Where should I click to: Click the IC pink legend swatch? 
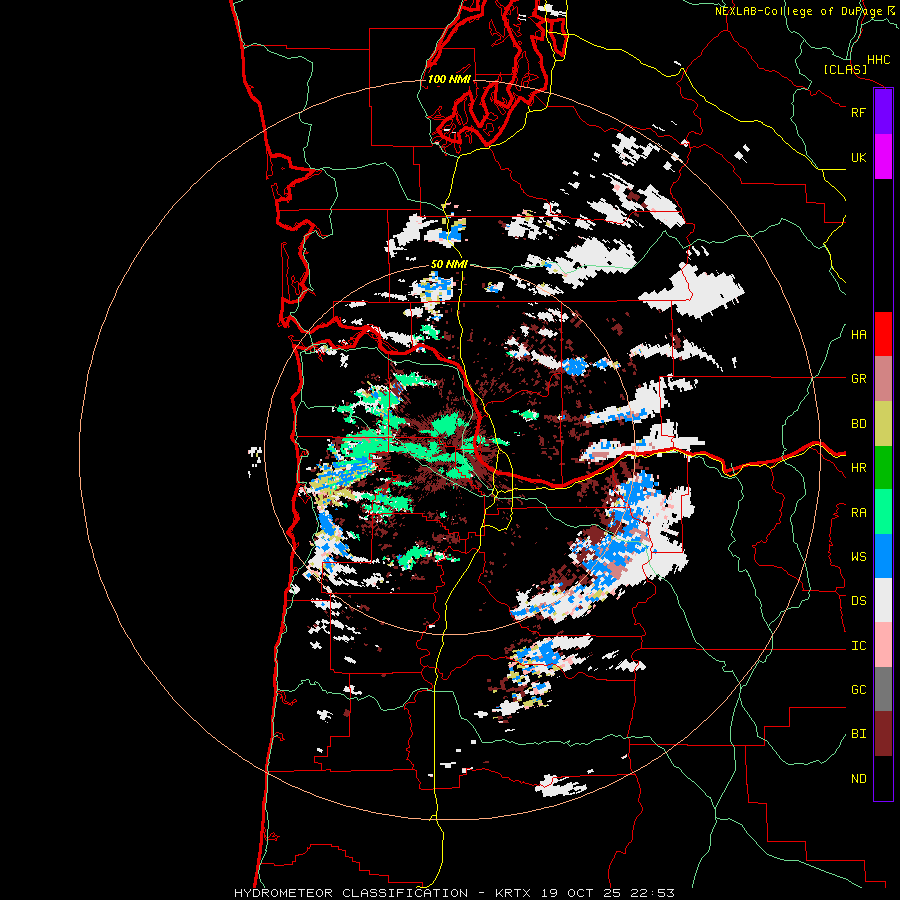[883, 645]
